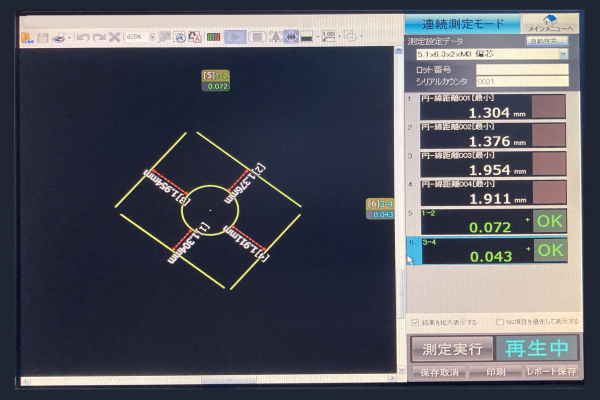The width and height of the screenshot is (600, 400).
Task: Click canvas horizontal scrollbar right arrow
Action: coord(392,378)
